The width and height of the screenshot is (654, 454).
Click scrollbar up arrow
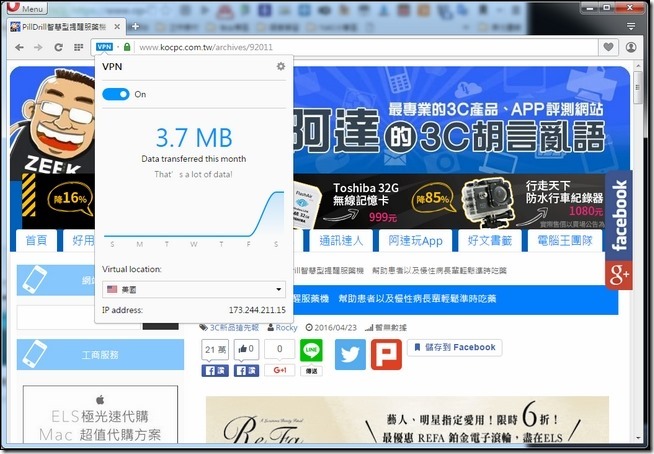tap(638, 66)
